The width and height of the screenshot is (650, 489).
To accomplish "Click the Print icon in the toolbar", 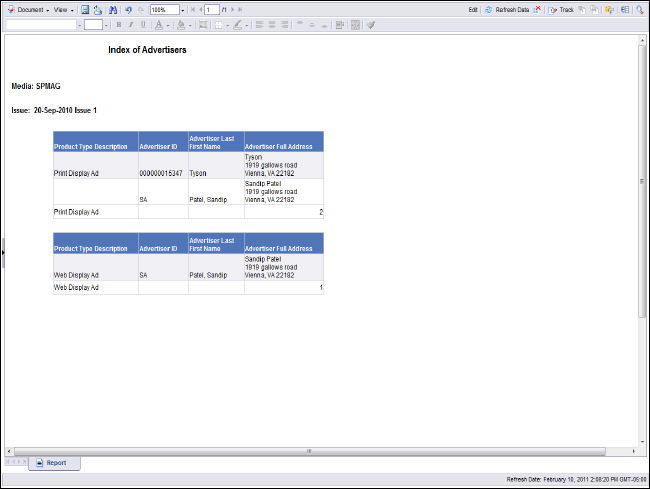I will pos(98,9).
